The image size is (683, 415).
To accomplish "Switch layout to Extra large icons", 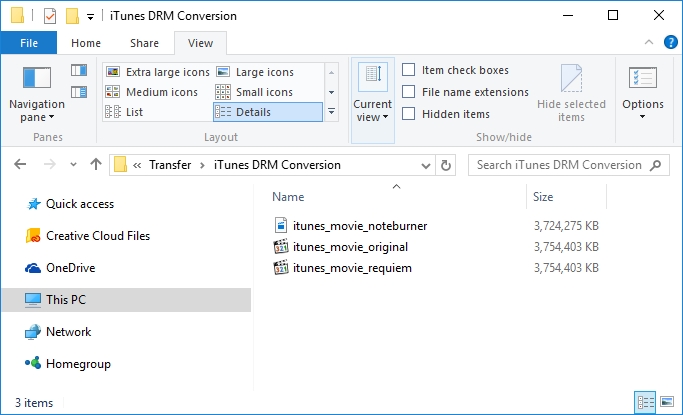I will point(158,72).
